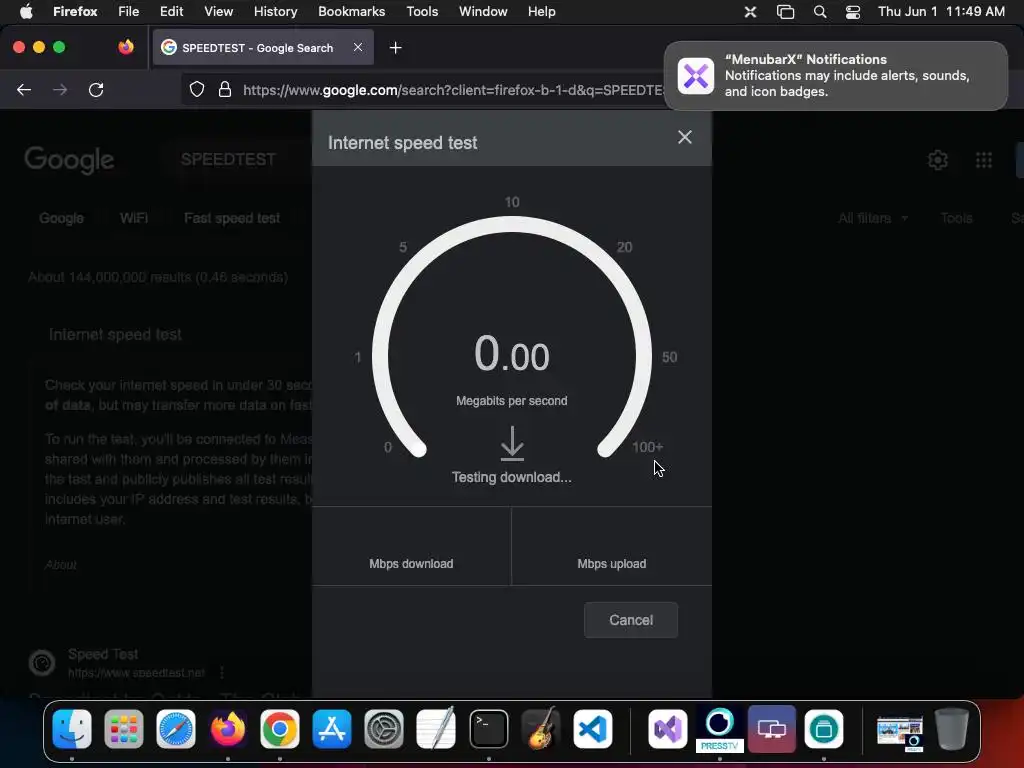Click the date and time clock
The width and height of the screenshot is (1024, 768).
click(941, 11)
